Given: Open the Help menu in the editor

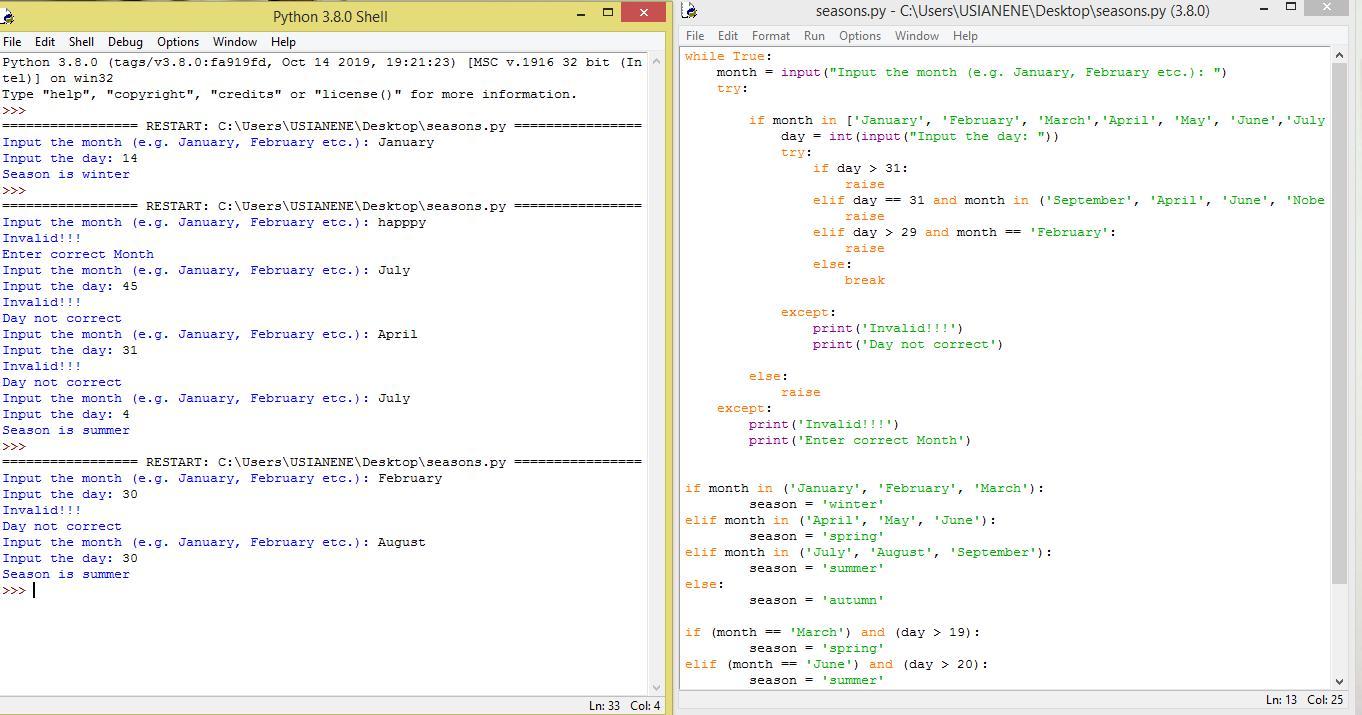Looking at the screenshot, I should click(x=964, y=36).
